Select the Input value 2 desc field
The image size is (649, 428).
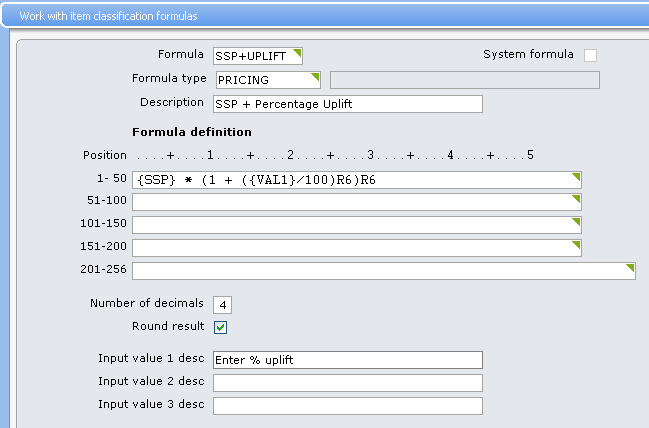pos(347,383)
